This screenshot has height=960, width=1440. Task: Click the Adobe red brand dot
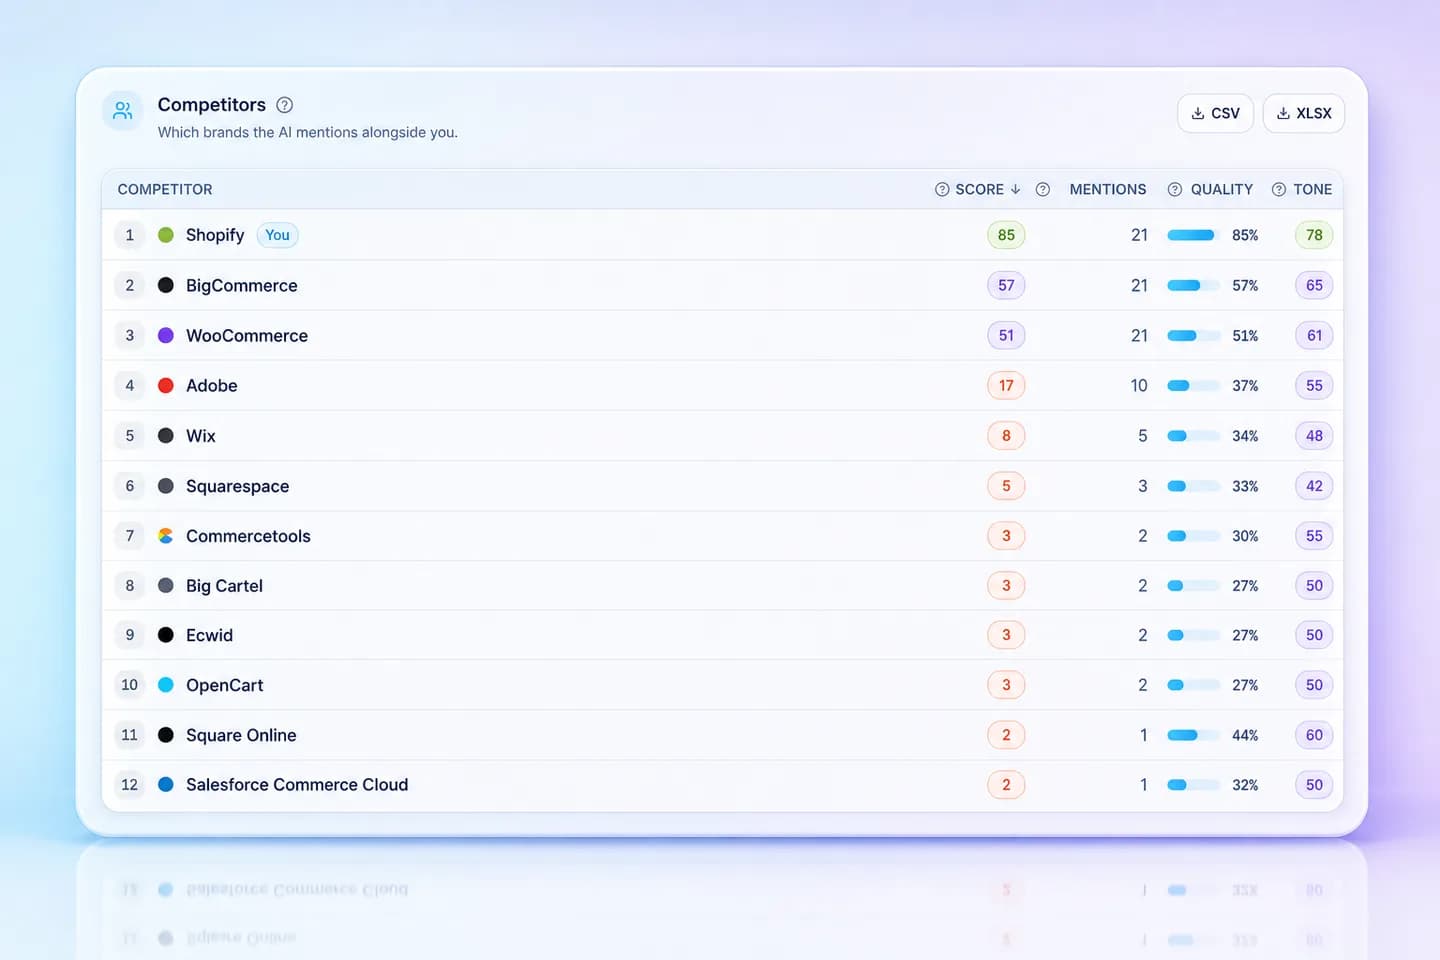[x=166, y=385]
